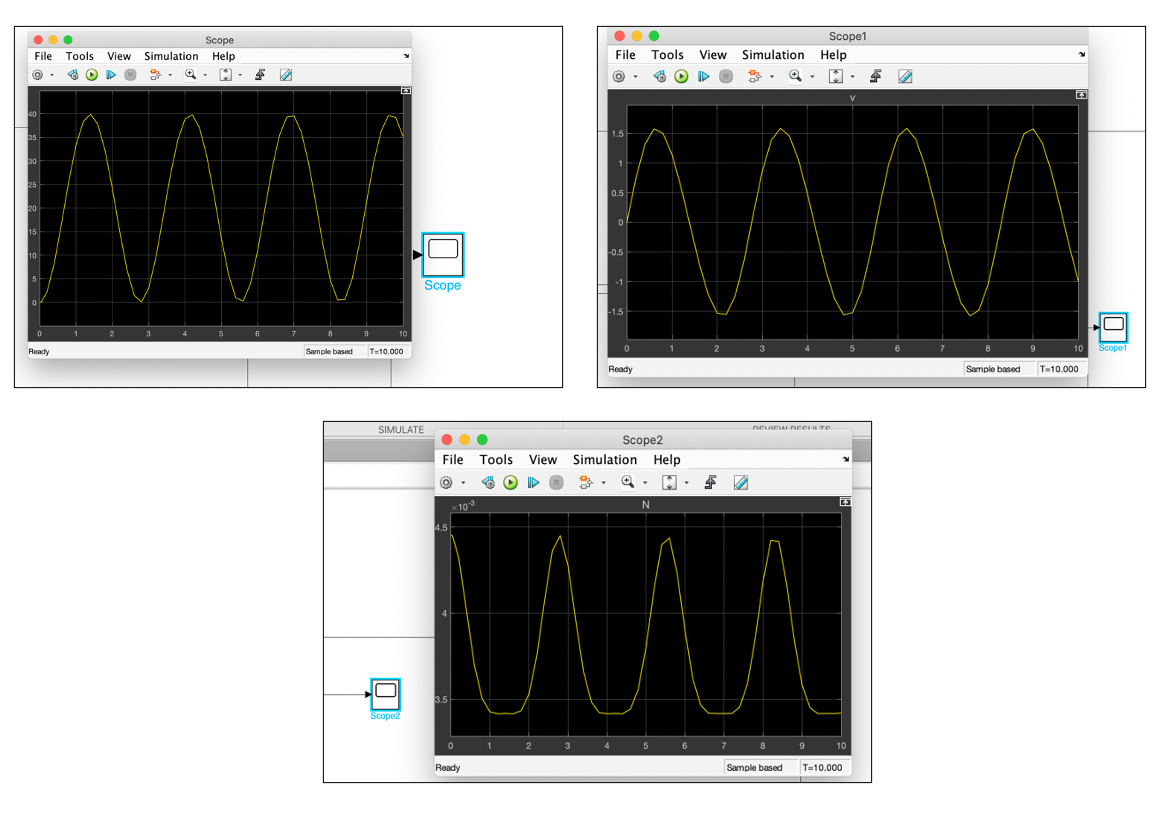Select the Step Forward icon in Scope2

coord(533,482)
